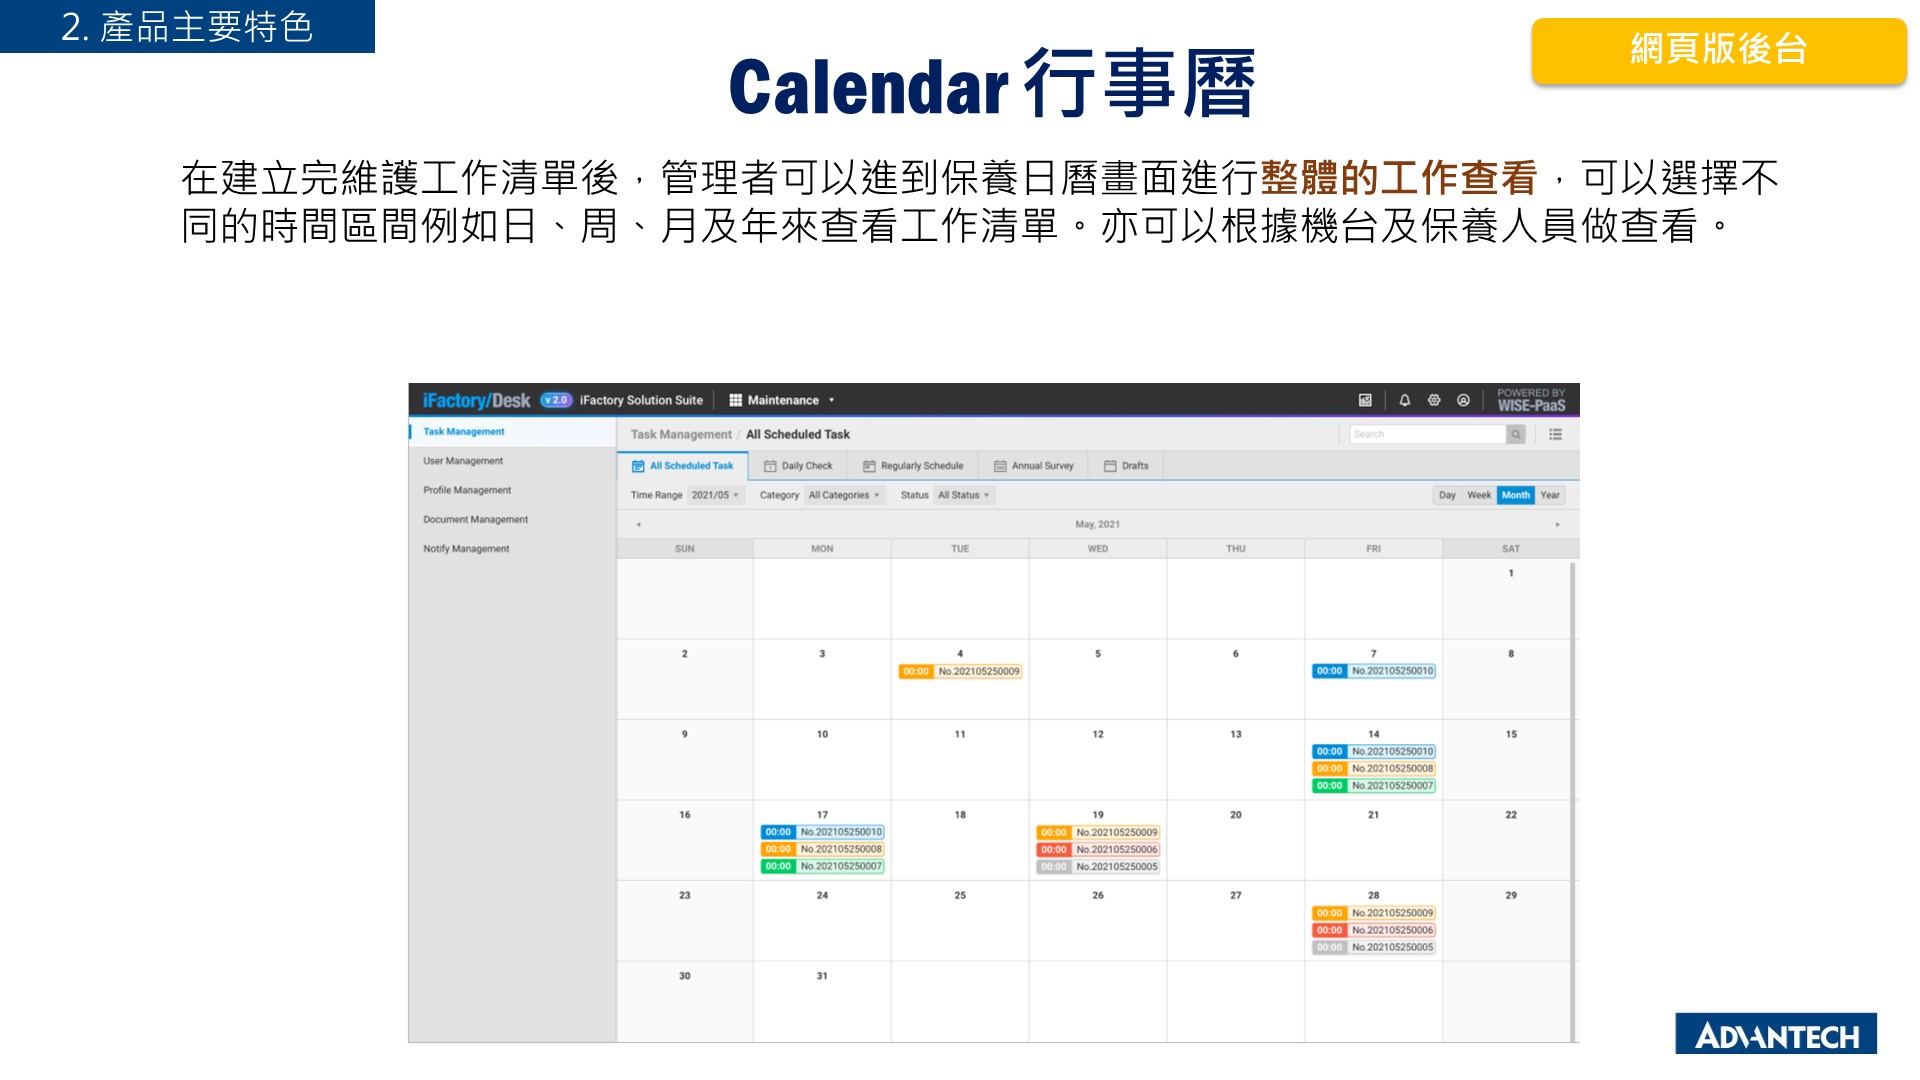
Task: Open the All Status dropdown
Action: pos(964,495)
